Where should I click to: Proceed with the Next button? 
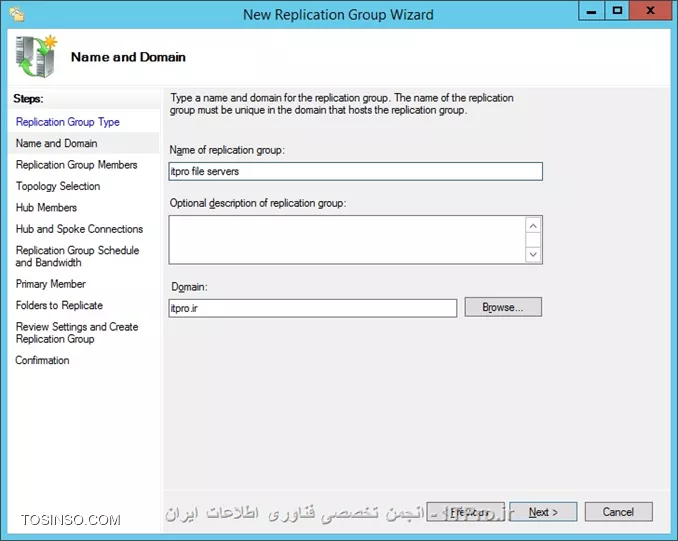[x=543, y=512]
